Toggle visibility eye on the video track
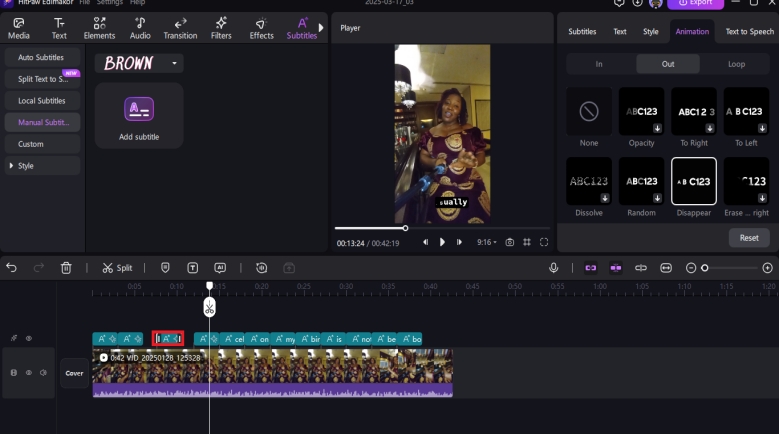The width and height of the screenshot is (779, 435). pyautogui.click(x=28, y=373)
